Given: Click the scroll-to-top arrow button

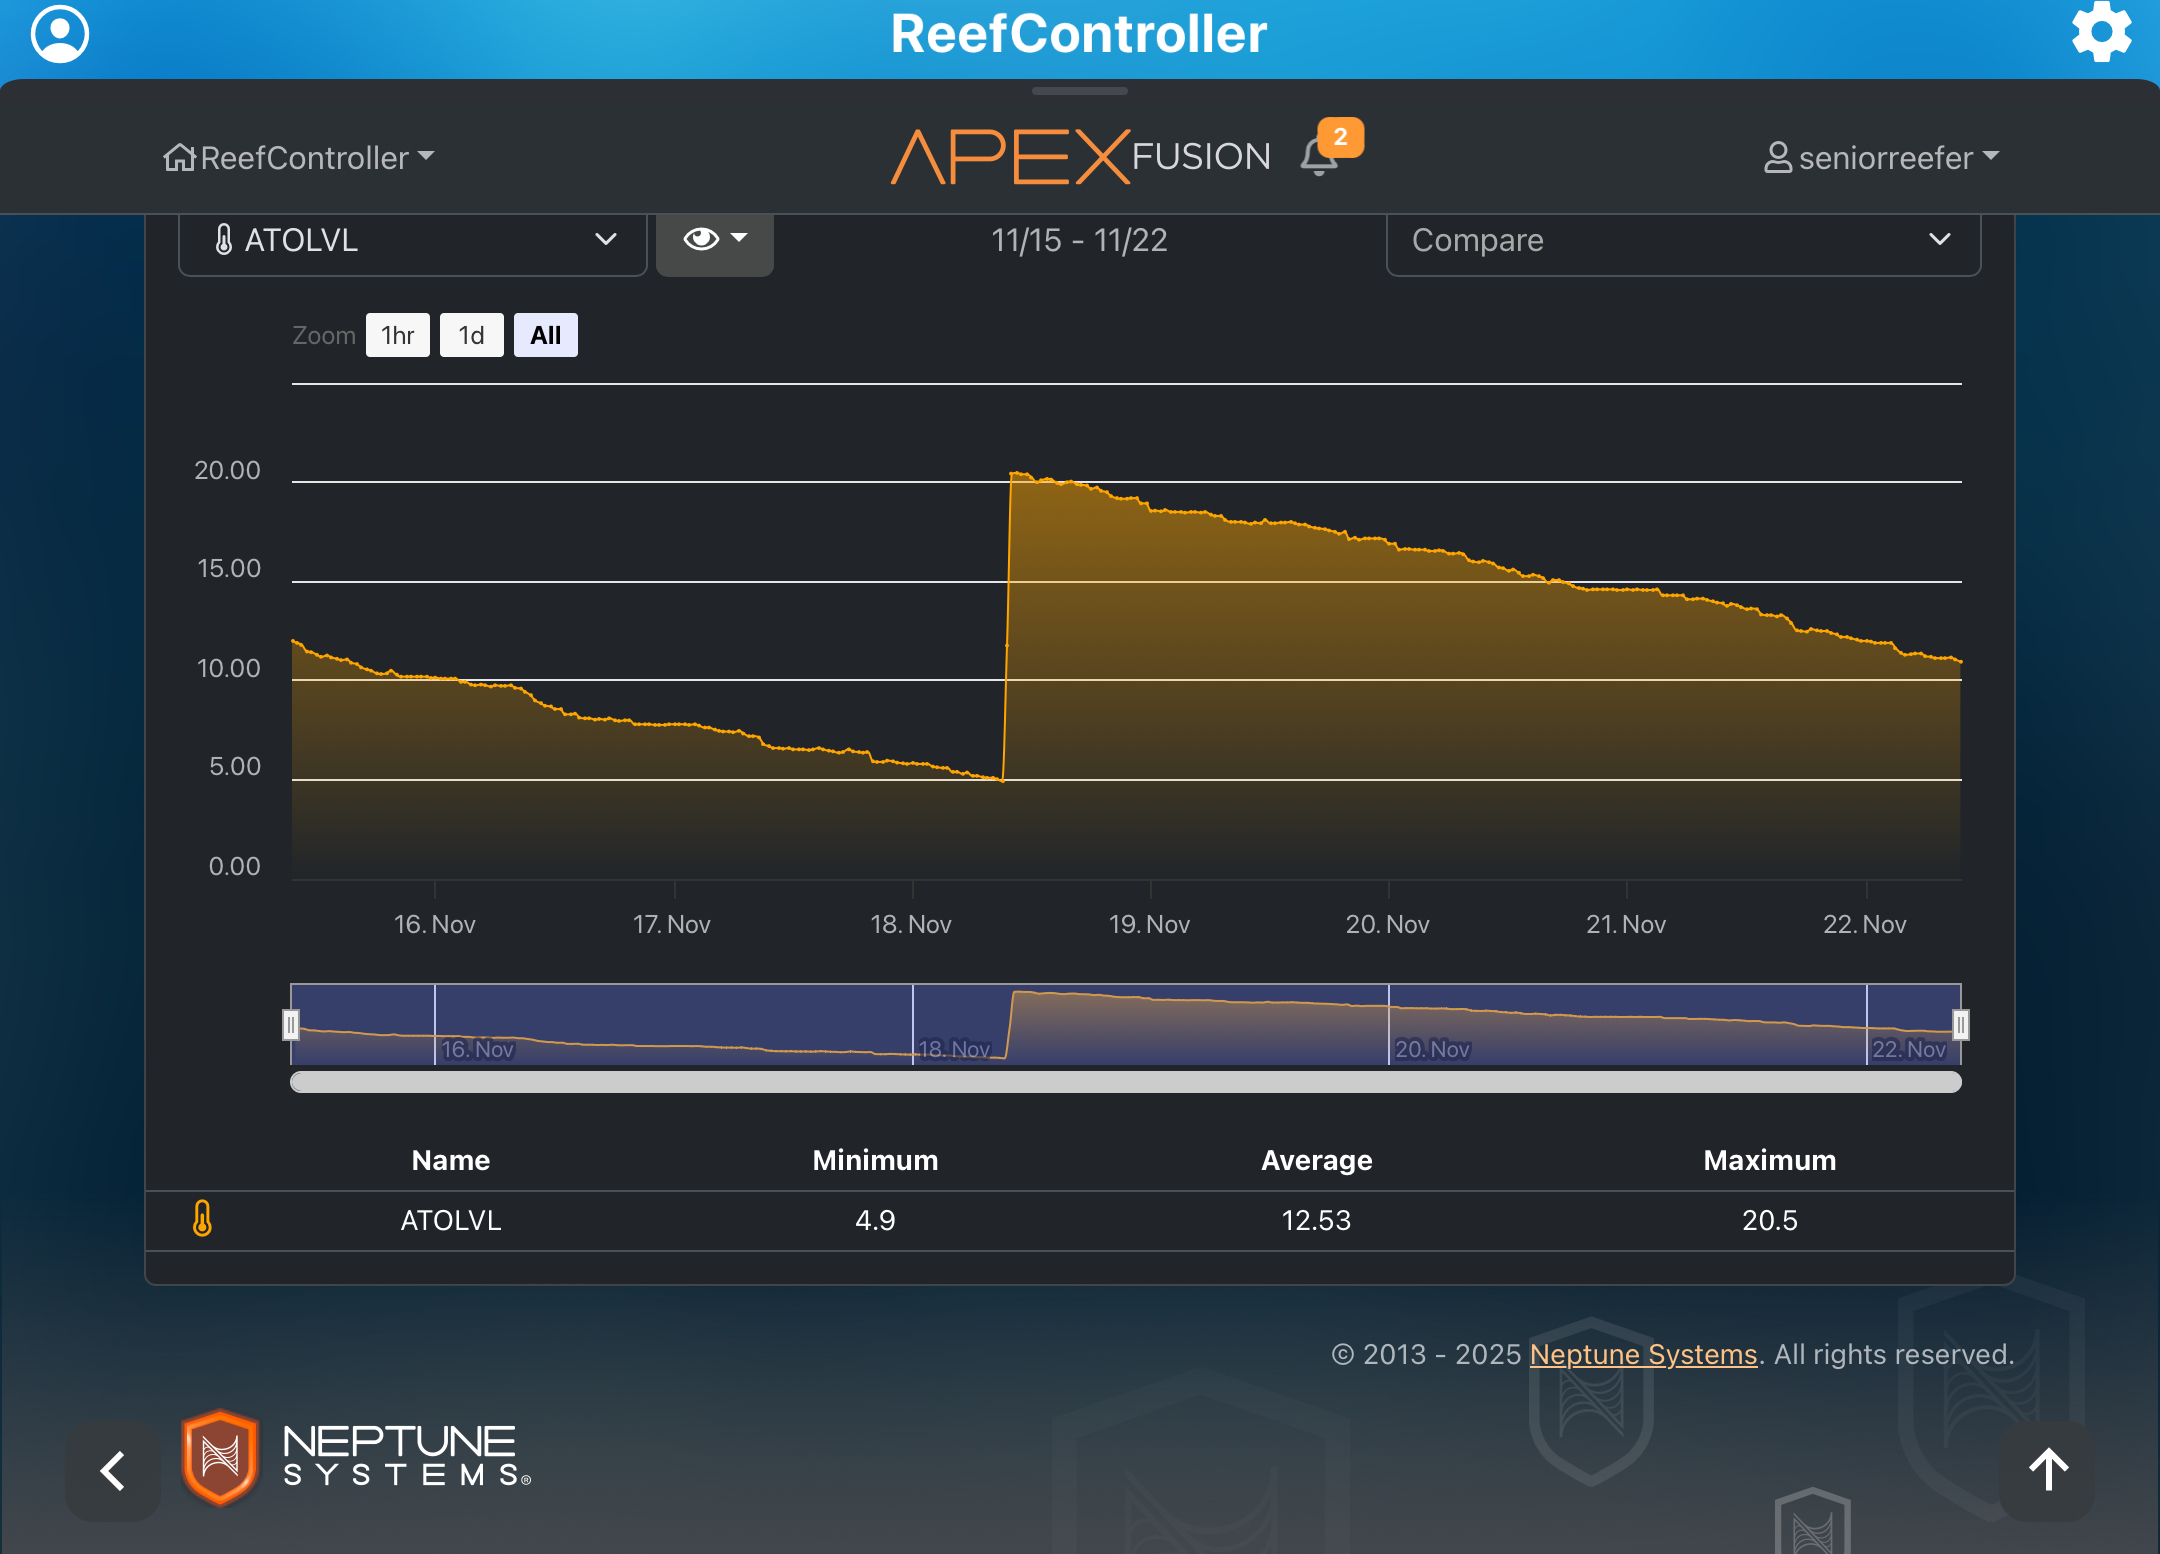Looking at the screenshot, I should pos(2047,1469).
